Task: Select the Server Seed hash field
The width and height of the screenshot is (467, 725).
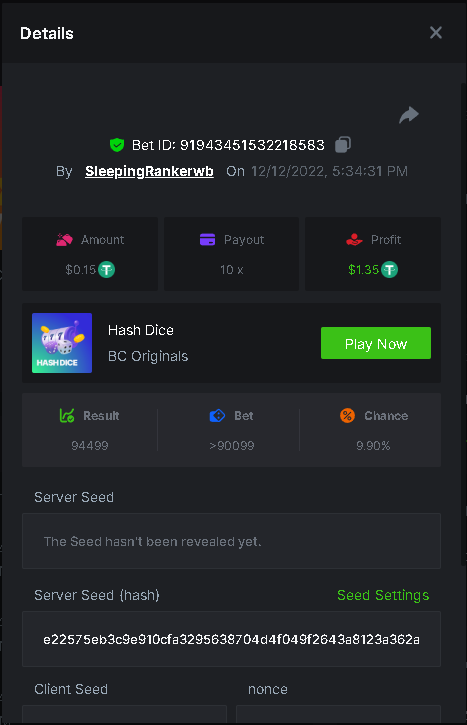Action: pyautogui.click(x=231, y=639)
